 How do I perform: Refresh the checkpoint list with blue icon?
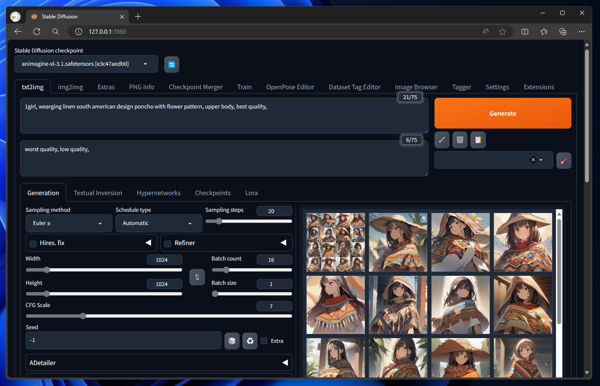click(171, 64)
